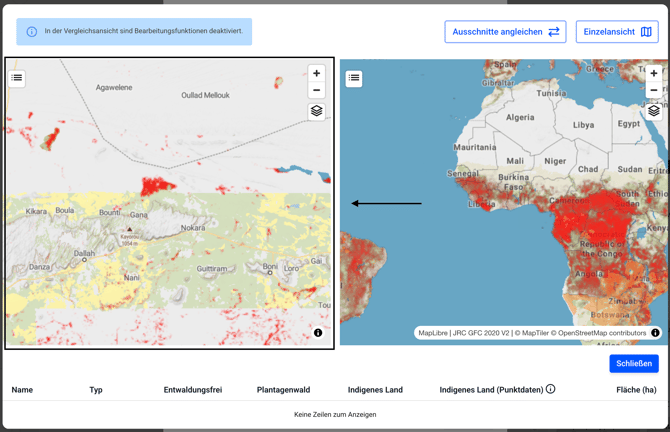This screenshot has width=670, height=432.
Task: Sort table by Name column
Action: point(22,390)
